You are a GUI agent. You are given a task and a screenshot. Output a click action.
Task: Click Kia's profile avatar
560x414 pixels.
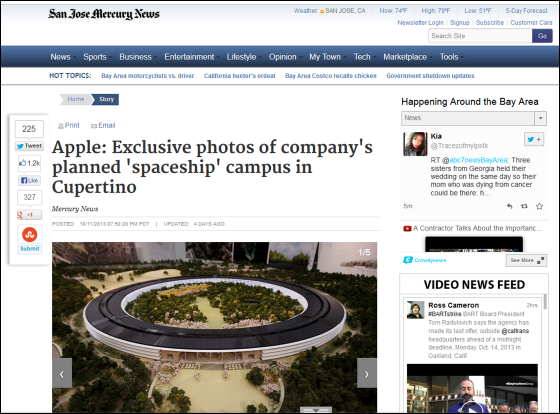[x=415, y=144]
